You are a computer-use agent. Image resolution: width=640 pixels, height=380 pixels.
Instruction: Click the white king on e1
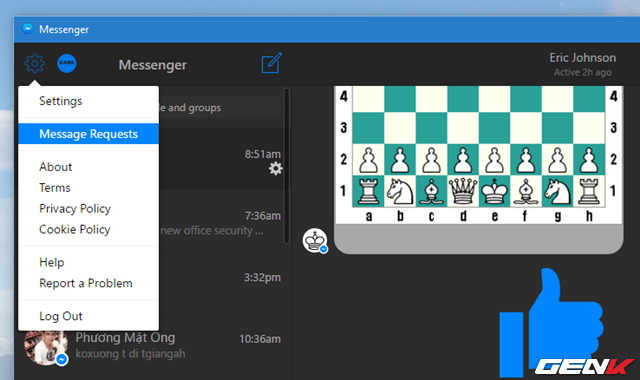(494, 191)
